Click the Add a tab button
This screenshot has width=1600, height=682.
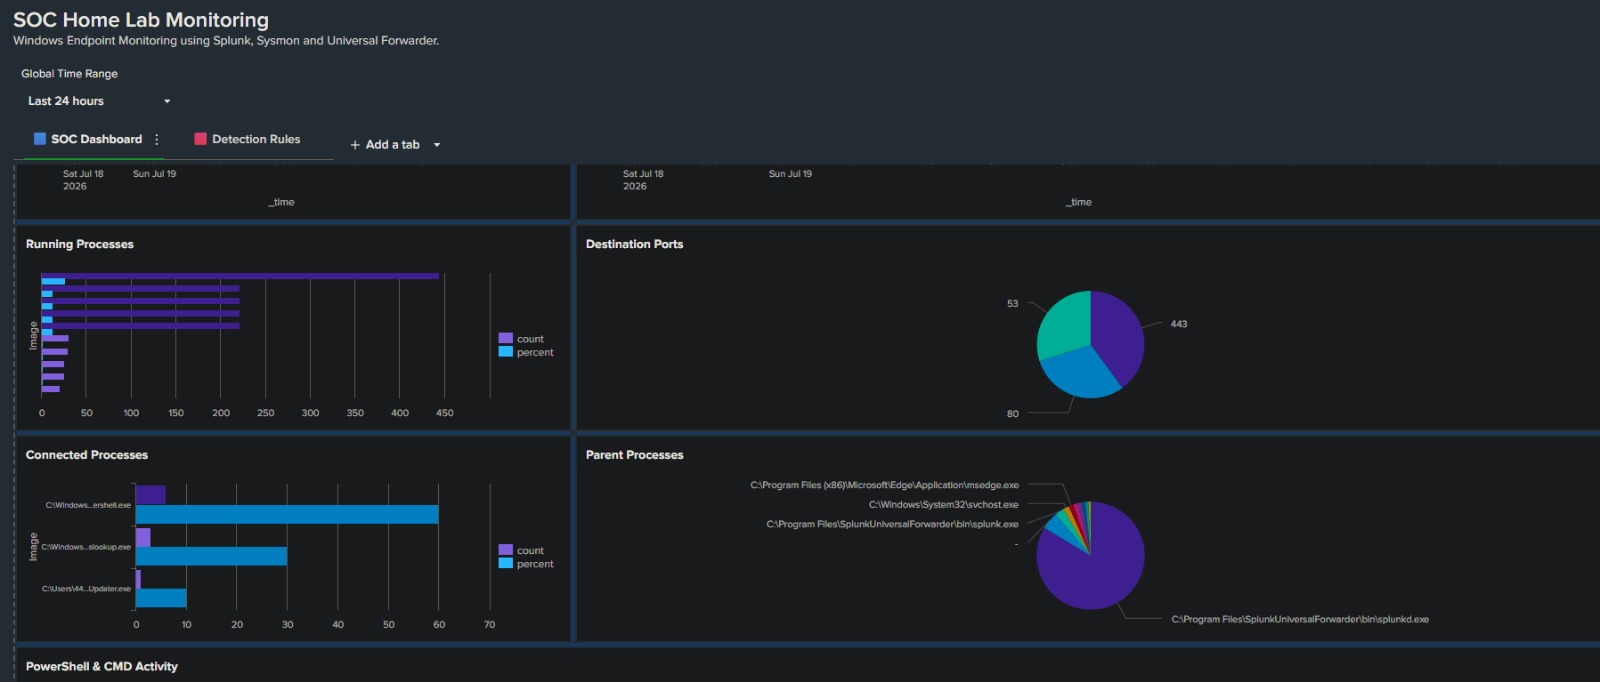coord(385,145)
